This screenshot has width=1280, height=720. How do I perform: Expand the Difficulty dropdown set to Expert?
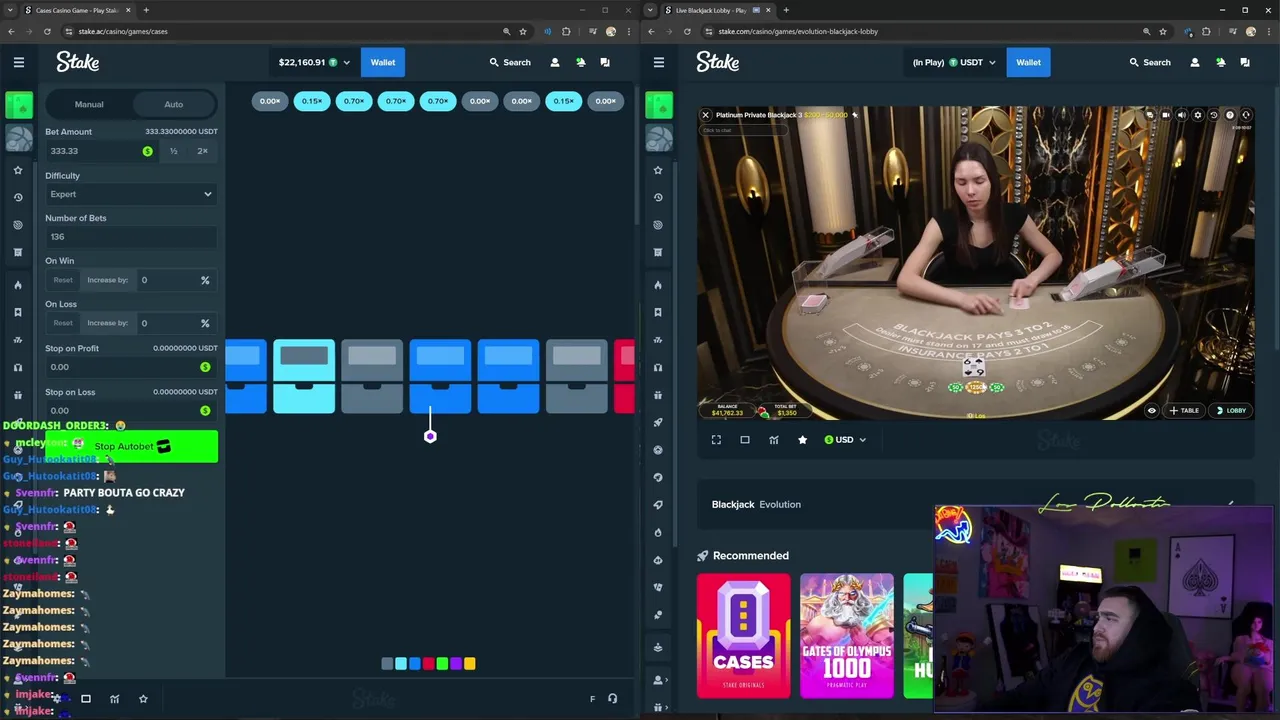pyautogui.click(x=131, y=194)
